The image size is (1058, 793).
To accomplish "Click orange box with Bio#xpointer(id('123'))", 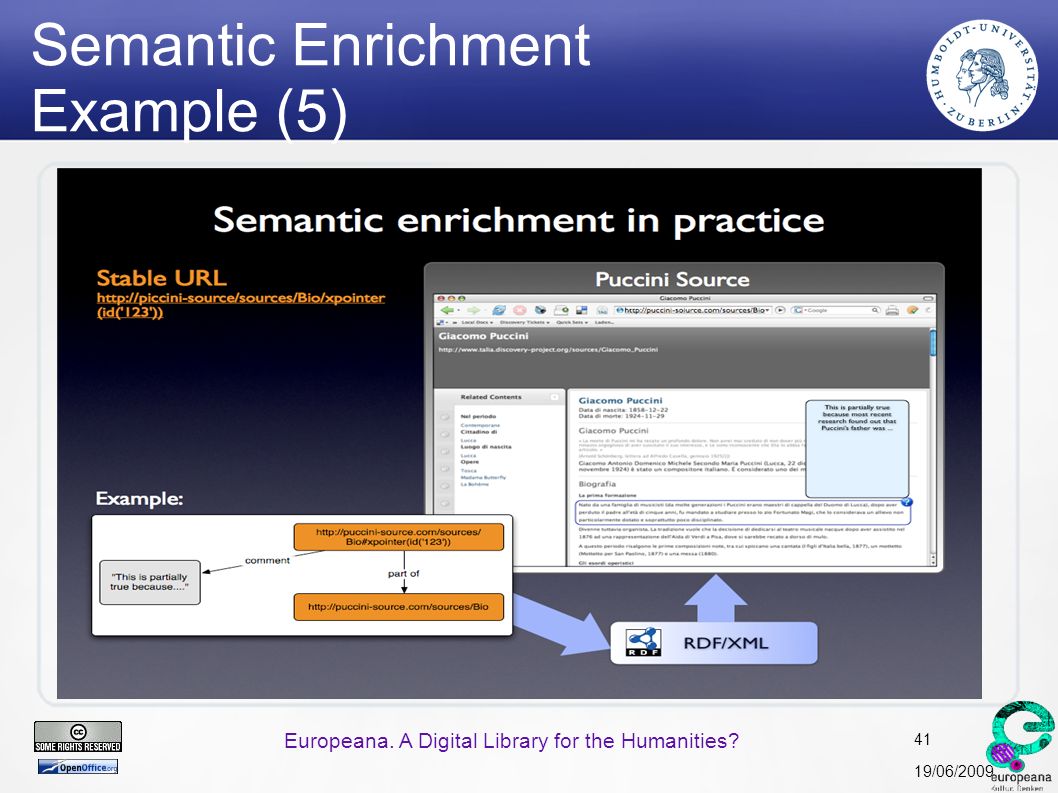I will tap(398, 537).
